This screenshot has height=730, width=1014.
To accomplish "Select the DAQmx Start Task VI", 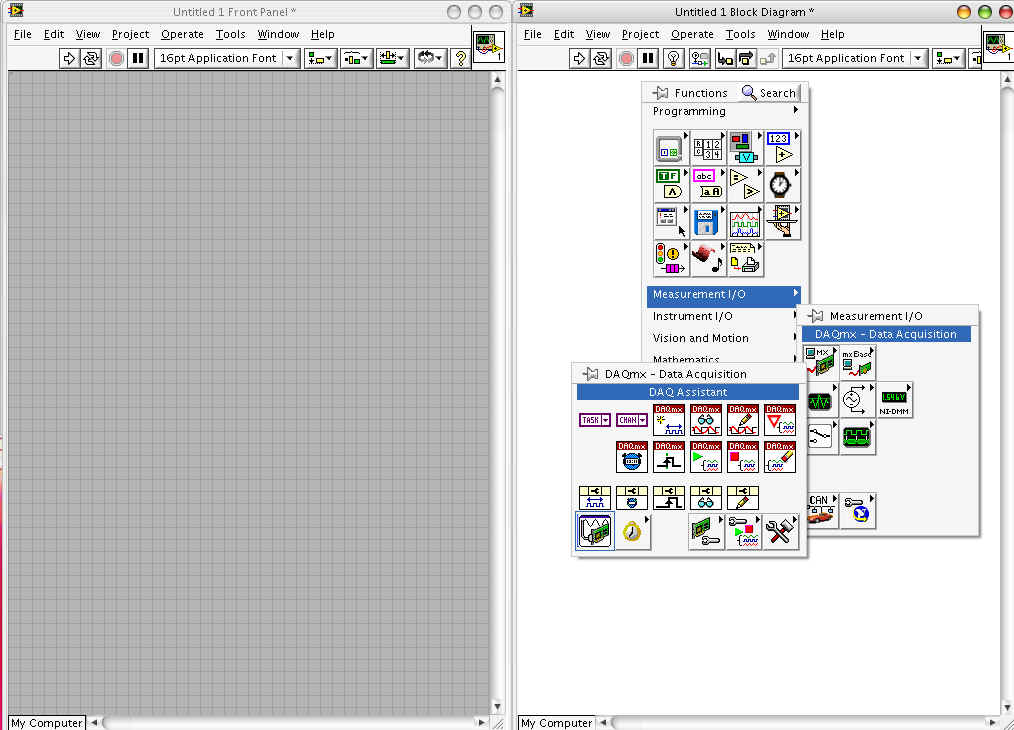I will 706,457.
